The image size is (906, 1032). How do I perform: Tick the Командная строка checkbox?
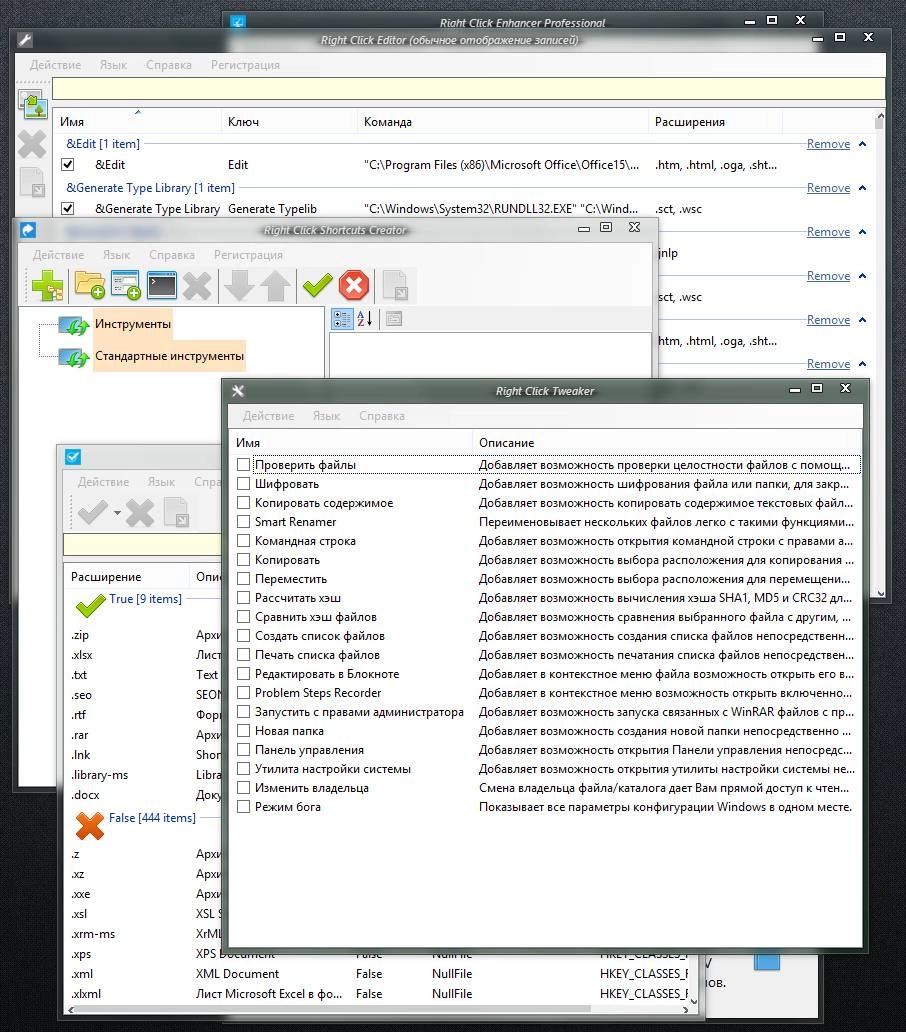pos(243,541)
